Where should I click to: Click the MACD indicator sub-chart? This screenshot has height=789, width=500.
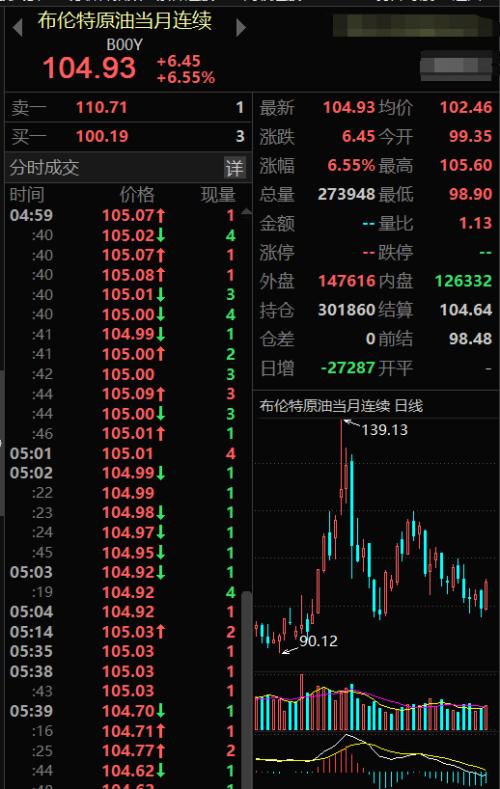375,761
